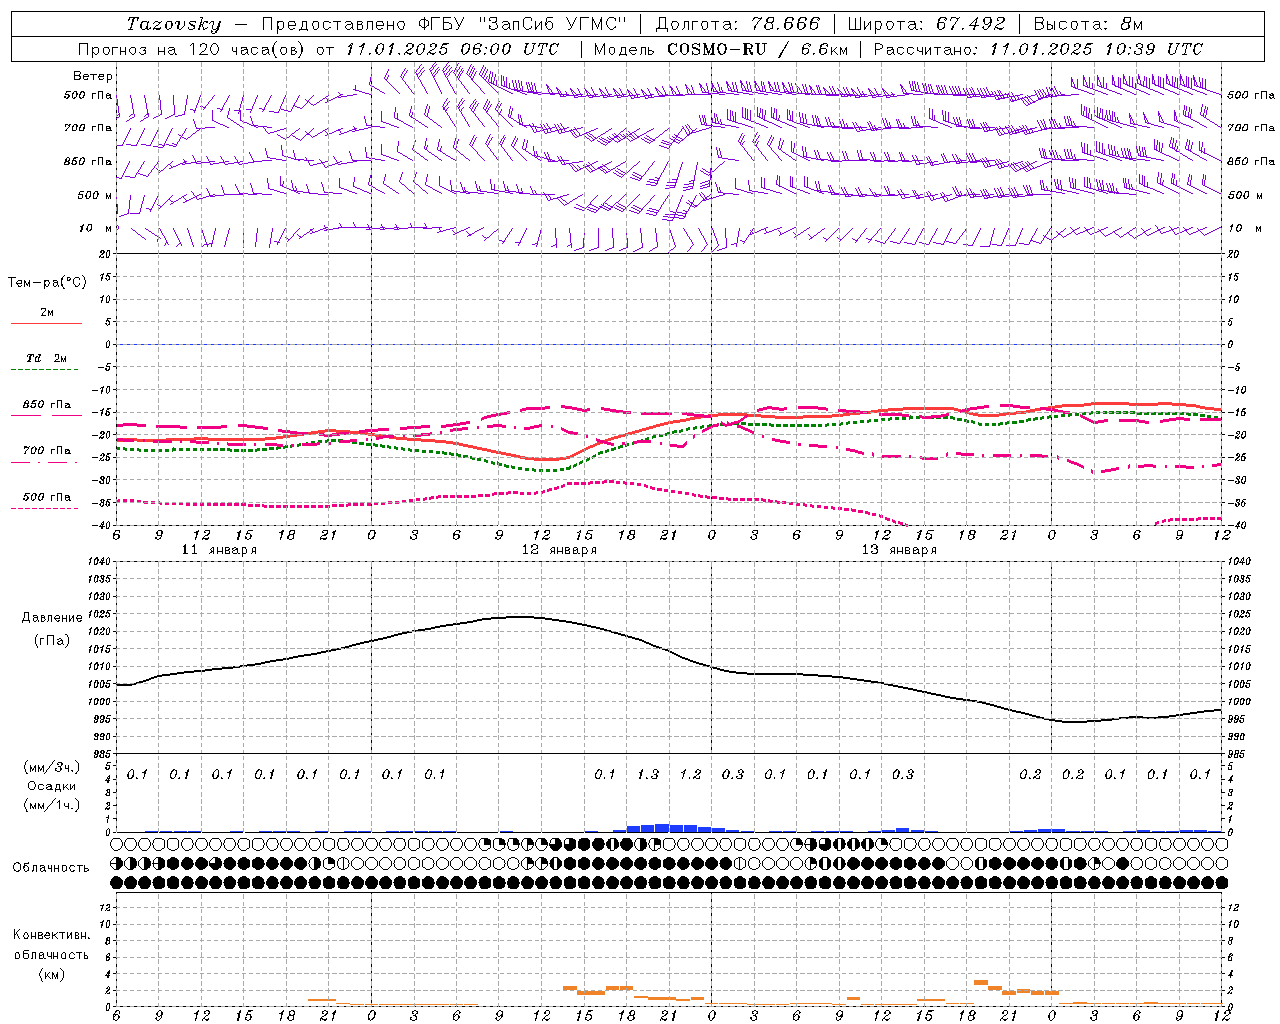1280x1024 pixels.
Task: Click the station name Tazovsky in header
Action: point(173,24)
